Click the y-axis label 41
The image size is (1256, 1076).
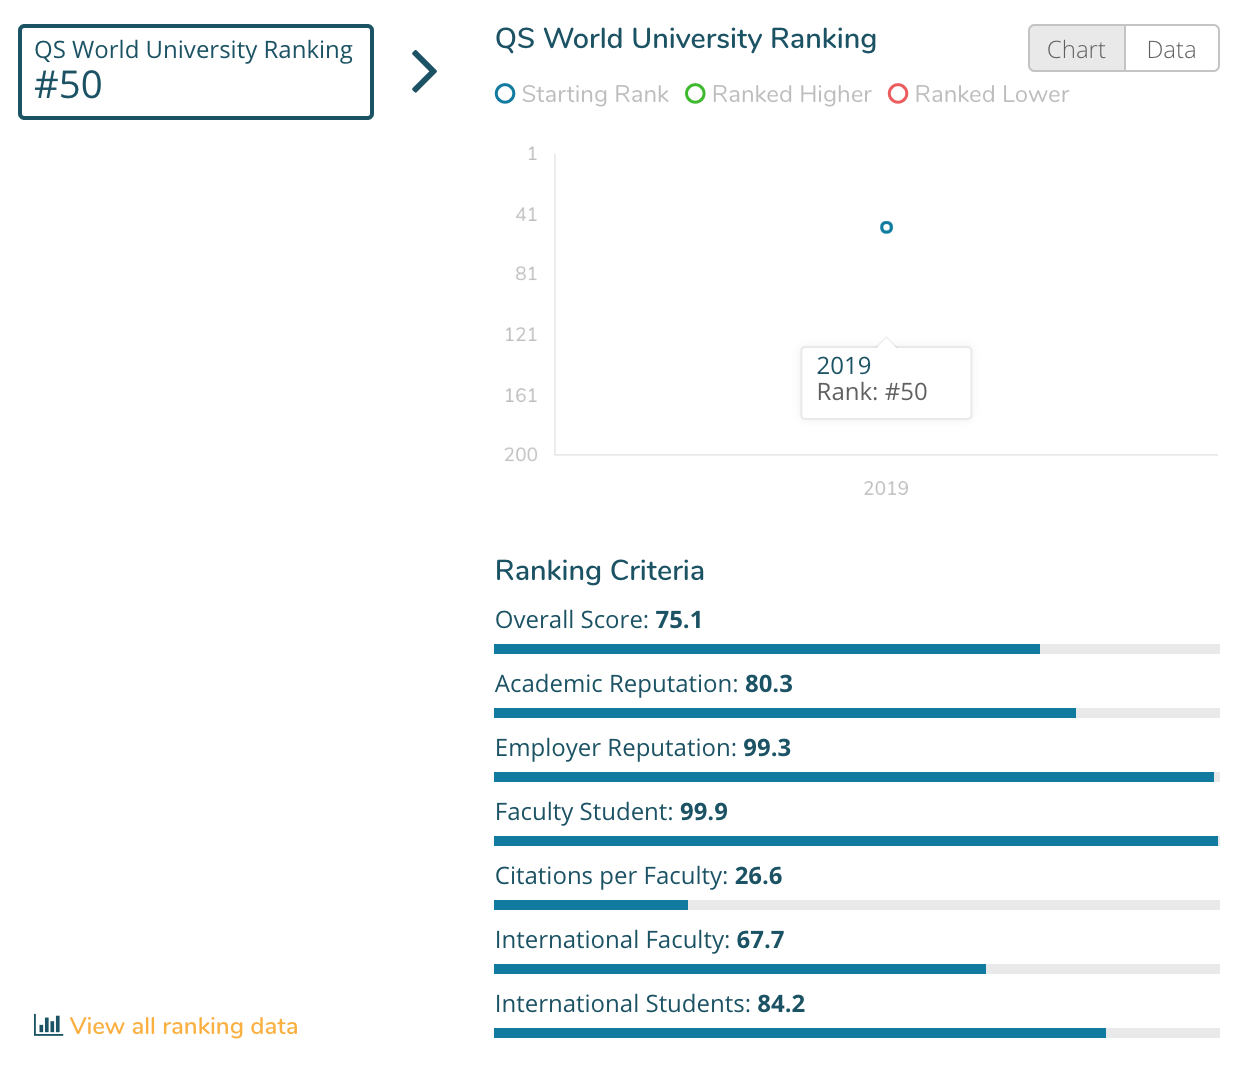[x=526, y=215]
